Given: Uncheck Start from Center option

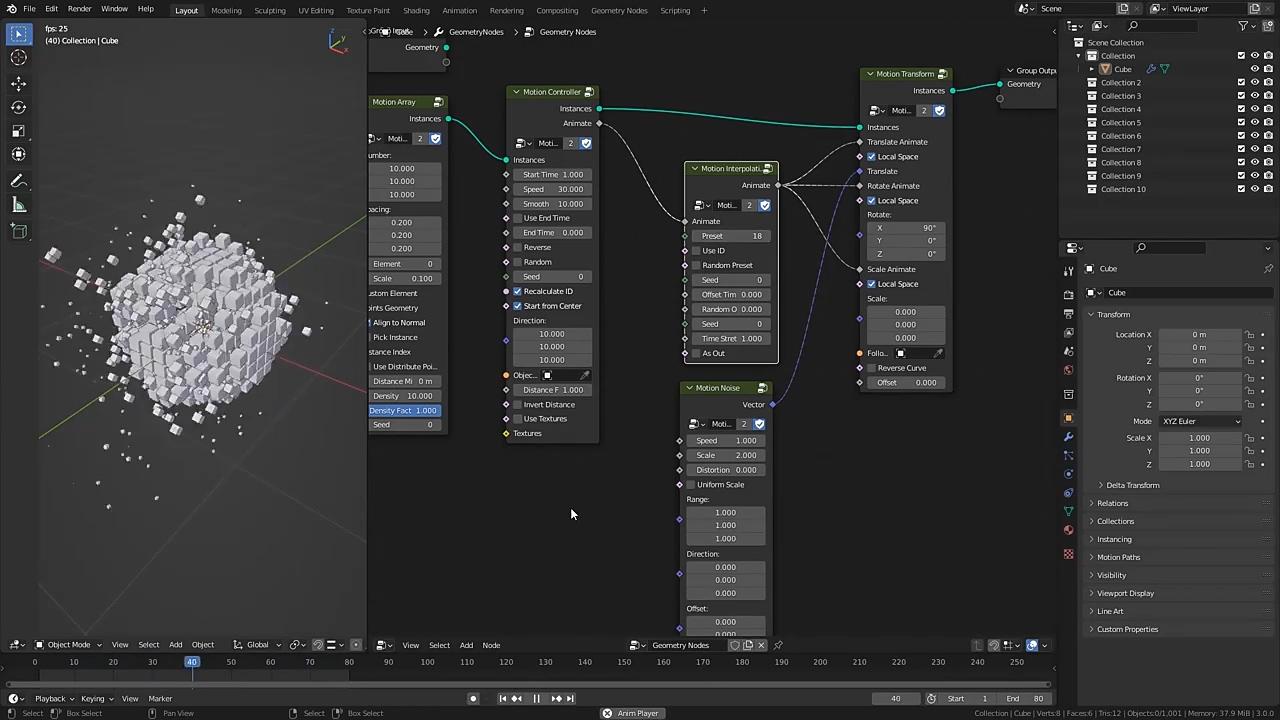Looking at the screenshot, I should point(518,306).
